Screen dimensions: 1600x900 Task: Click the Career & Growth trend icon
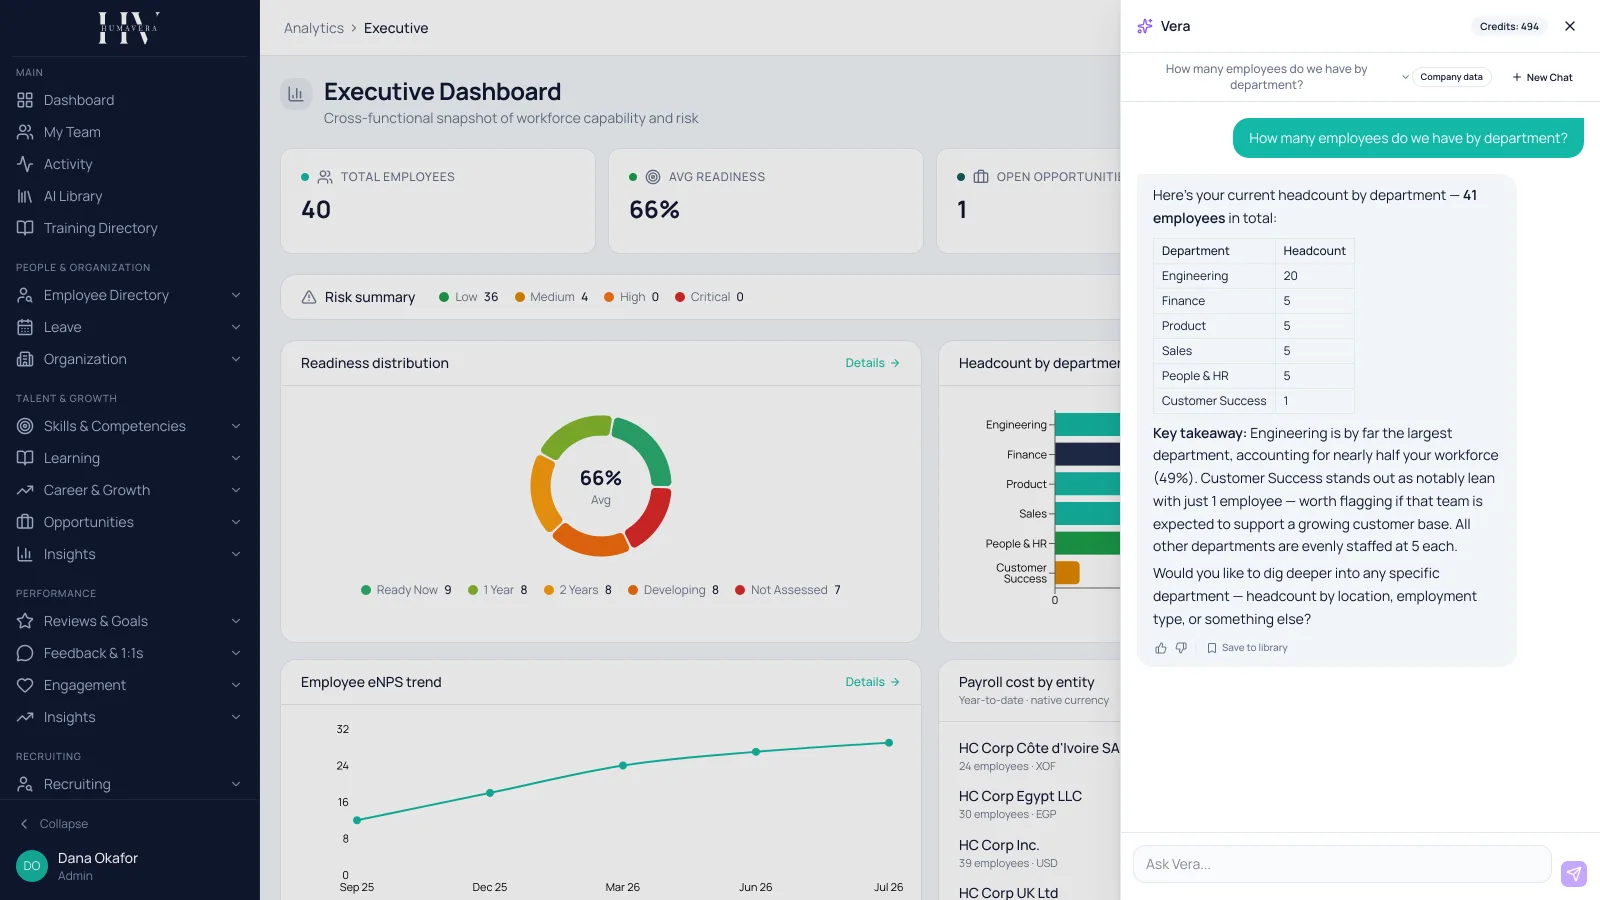25,490
